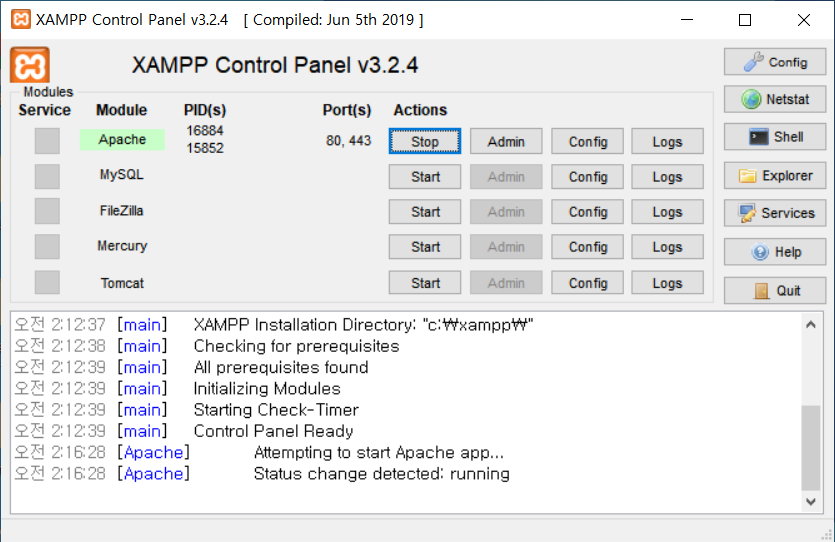
Task: Open FileZilla Config menu
Action: click(587, 212)
